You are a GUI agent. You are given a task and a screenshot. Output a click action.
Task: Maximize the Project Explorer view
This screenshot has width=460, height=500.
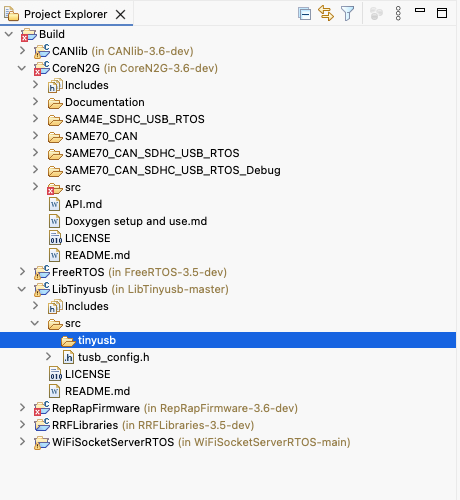(x=442, y=13)
